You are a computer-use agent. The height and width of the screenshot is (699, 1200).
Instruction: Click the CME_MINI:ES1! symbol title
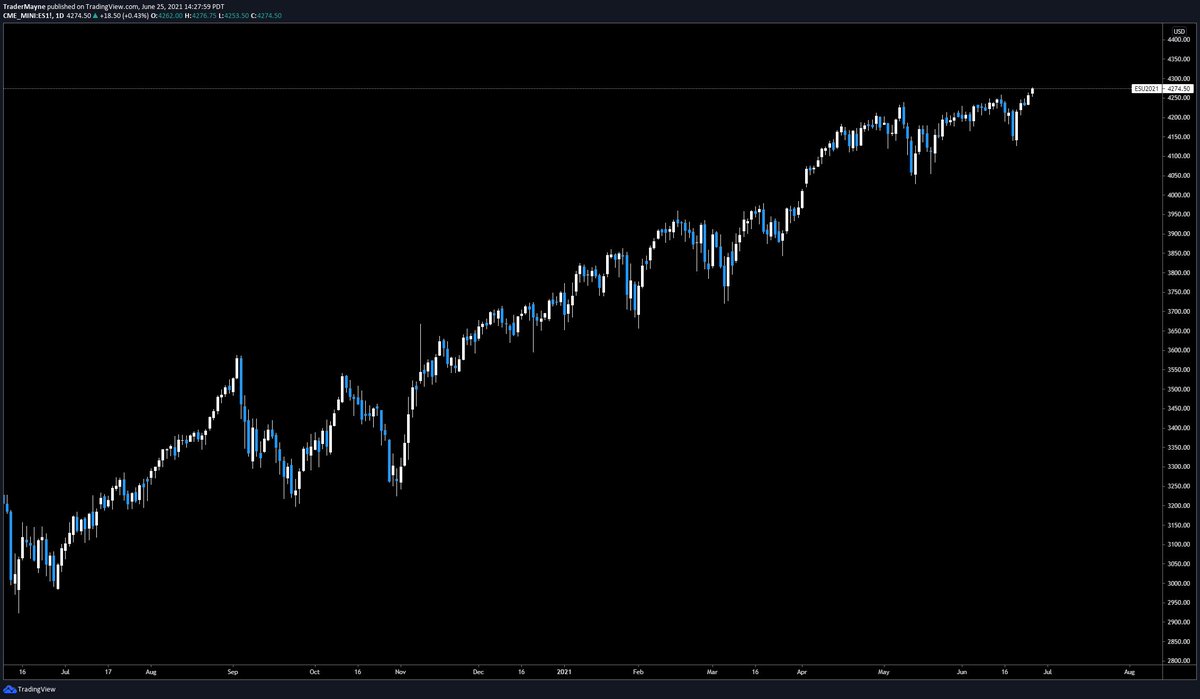[28, 14]
